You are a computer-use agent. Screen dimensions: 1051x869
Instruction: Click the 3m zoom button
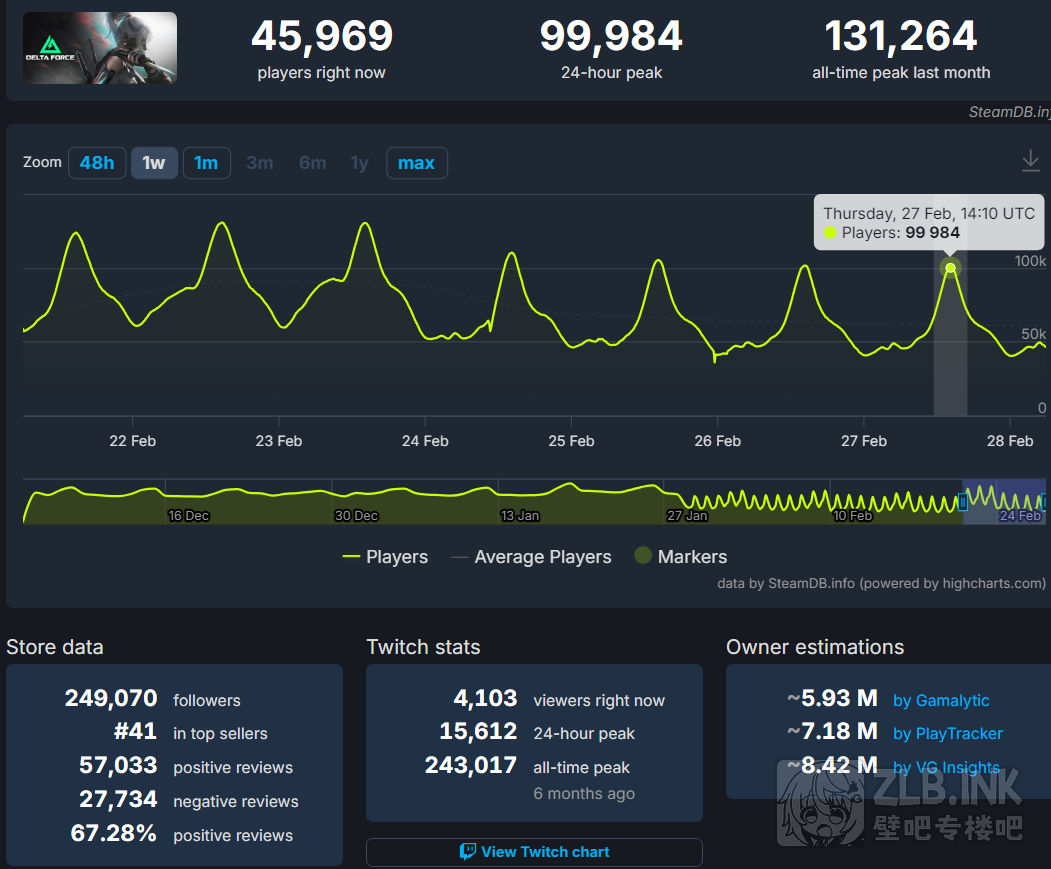click(260, 163)
